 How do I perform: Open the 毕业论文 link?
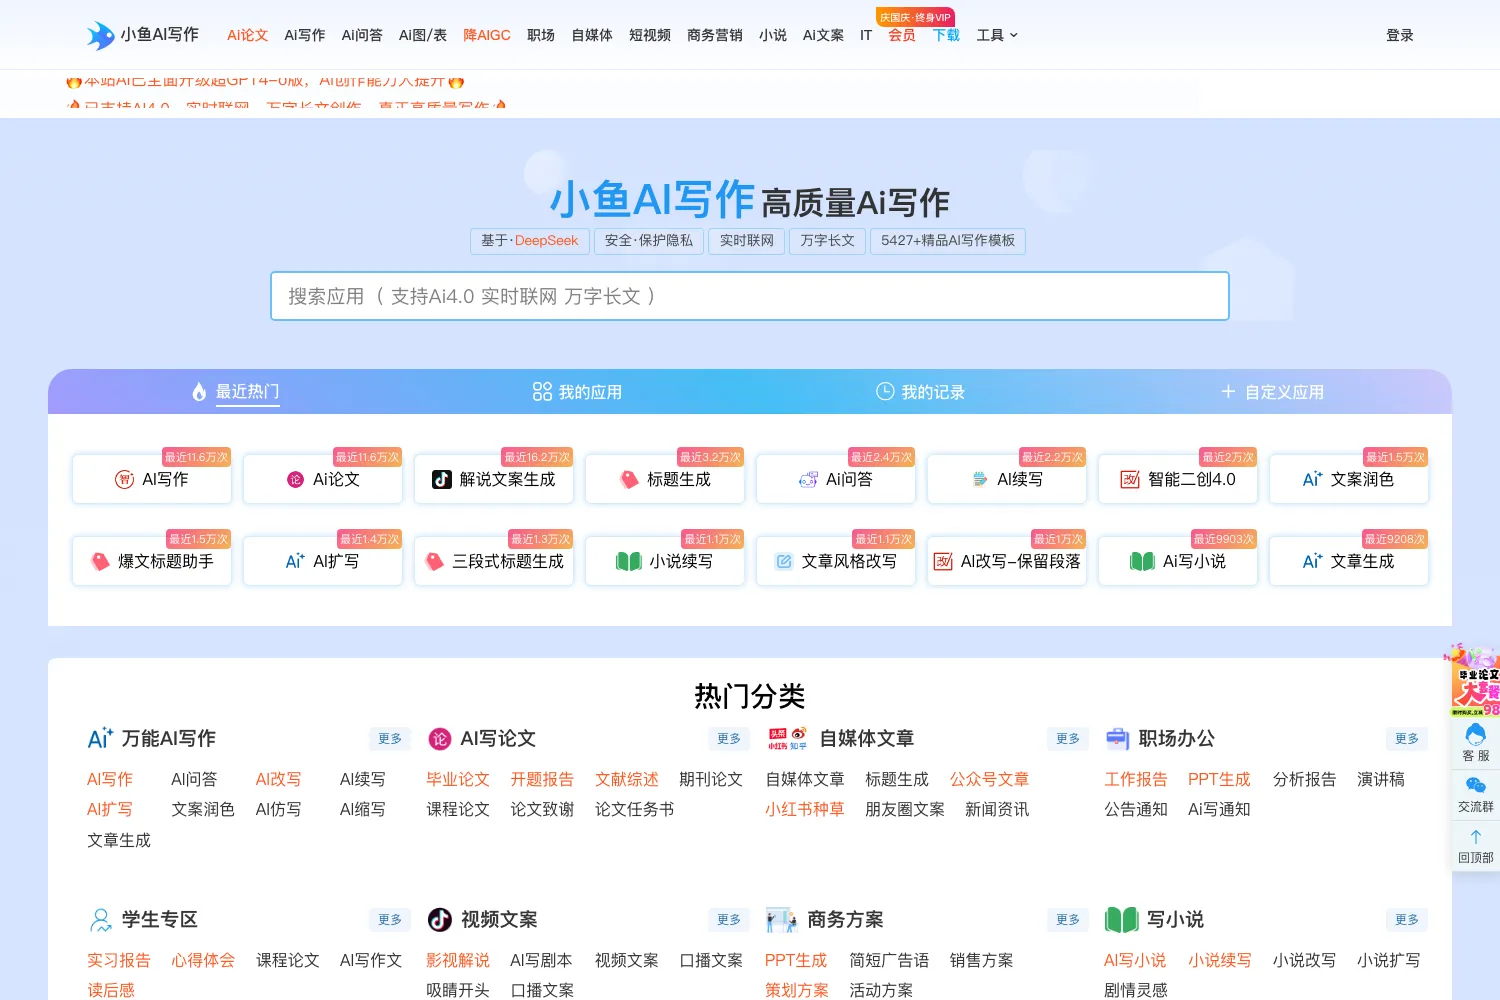click(458, 779)
